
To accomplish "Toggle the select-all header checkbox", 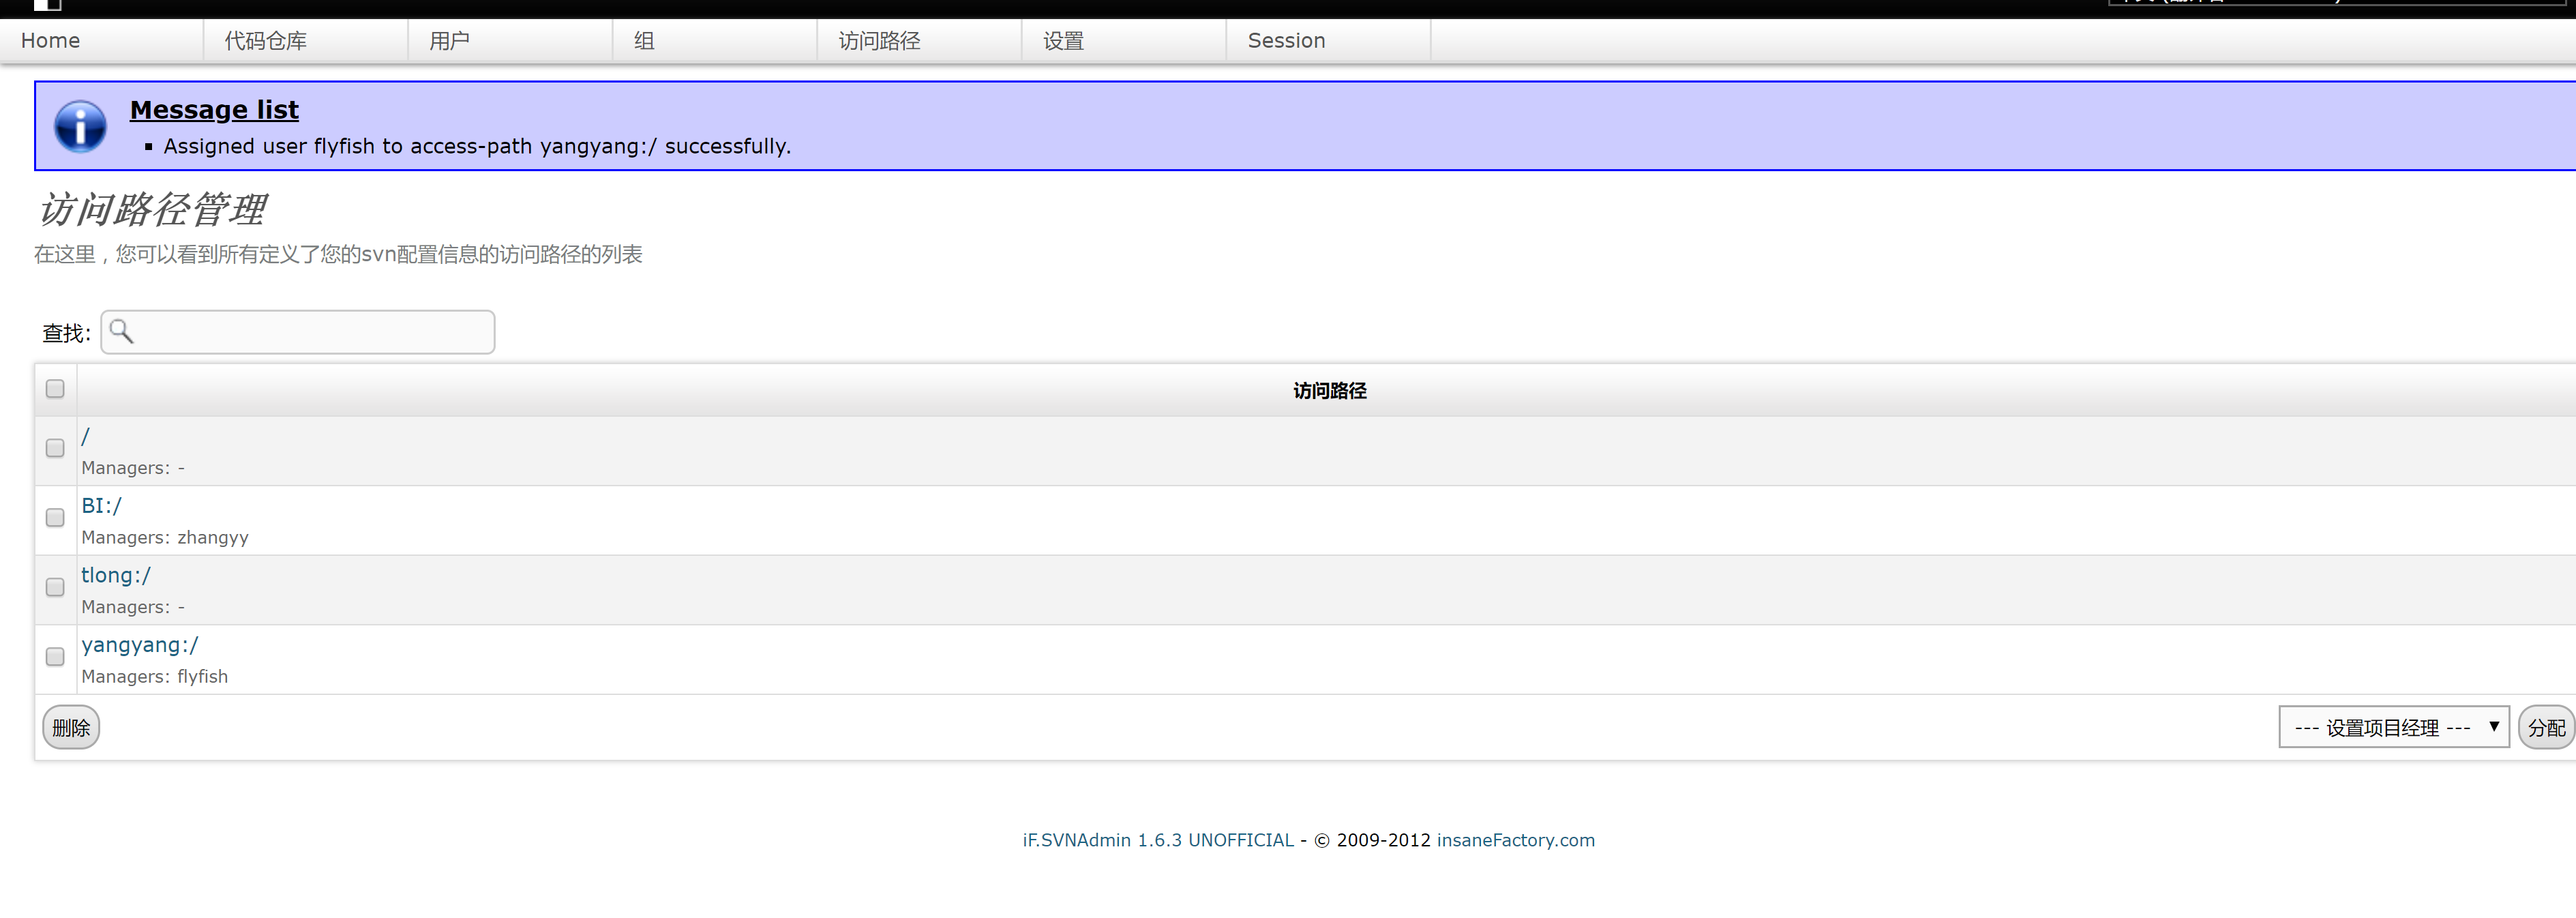I will (x=55, y=389).
